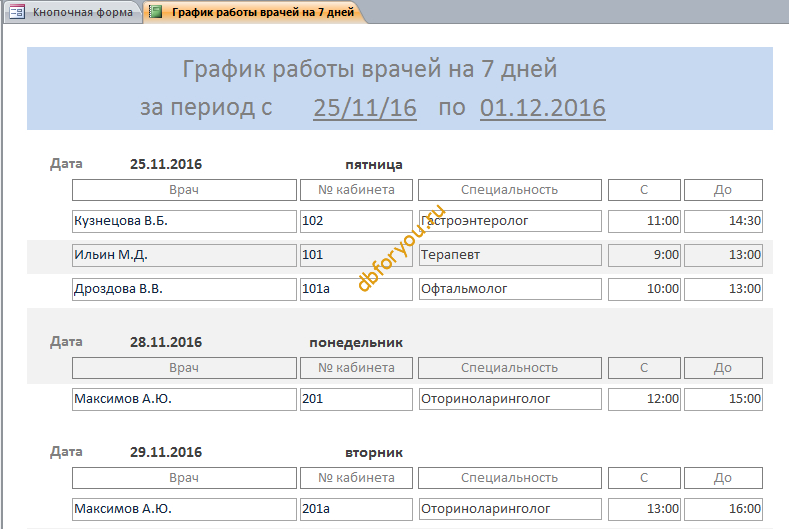
Task: Click the end date 01.12.2016 in the header
Action: coord(542,108)
